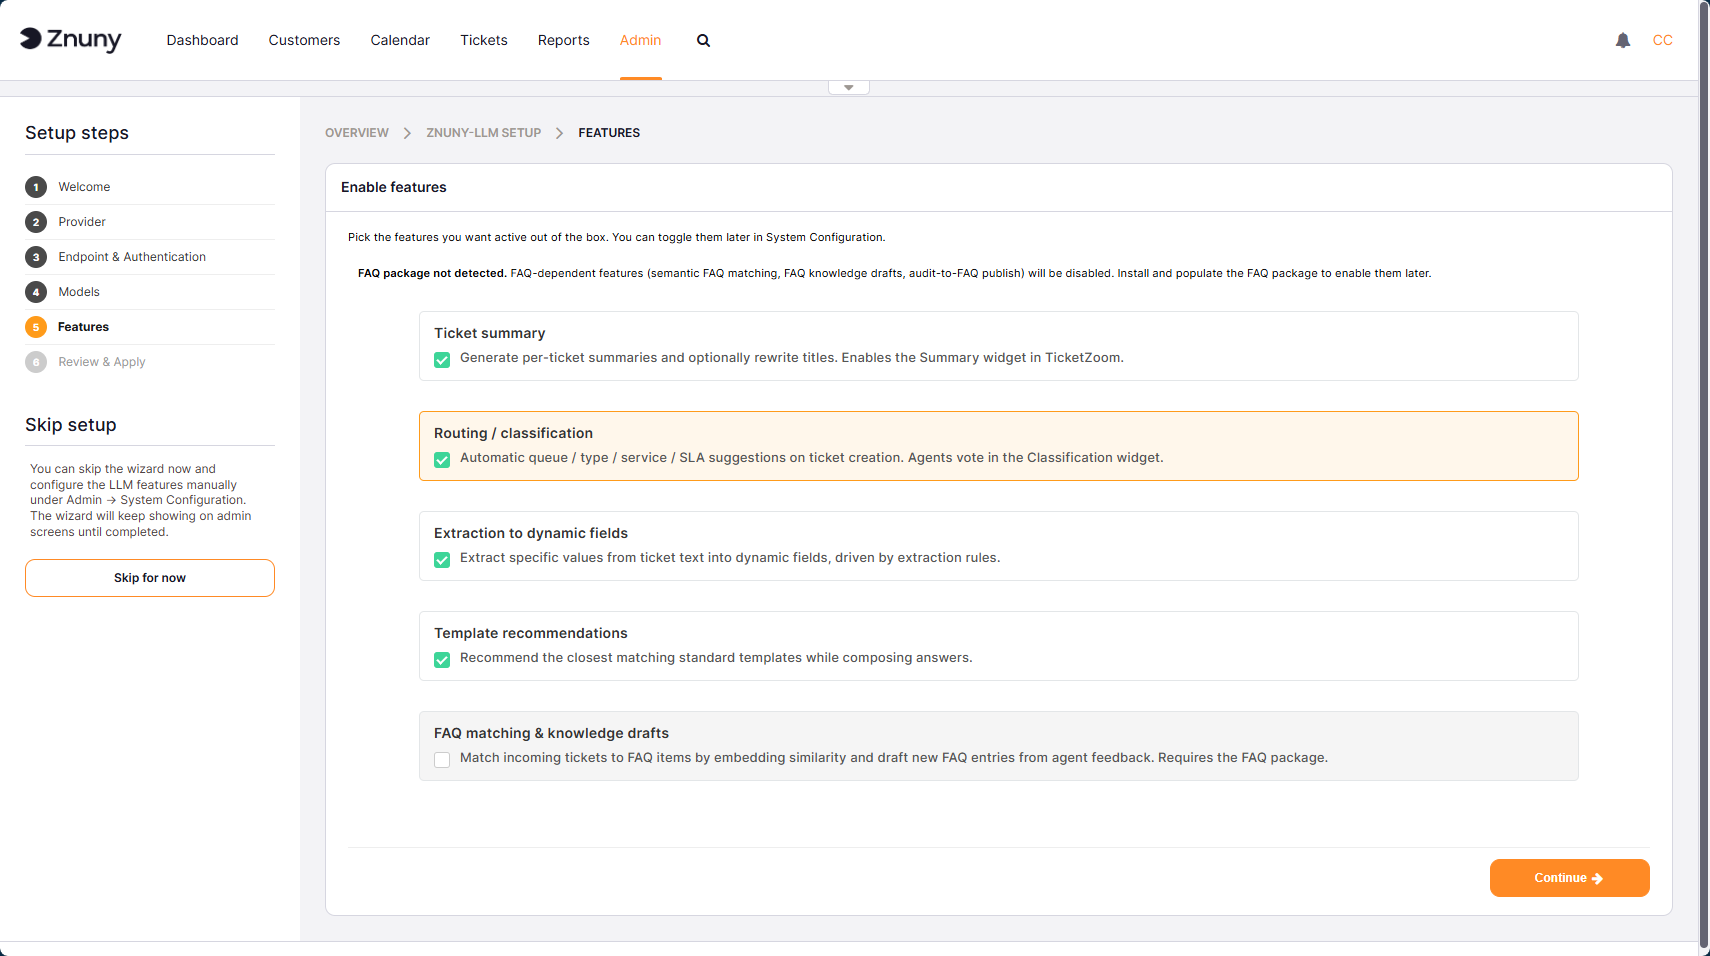Go to Overview breadcrumb

357,133
